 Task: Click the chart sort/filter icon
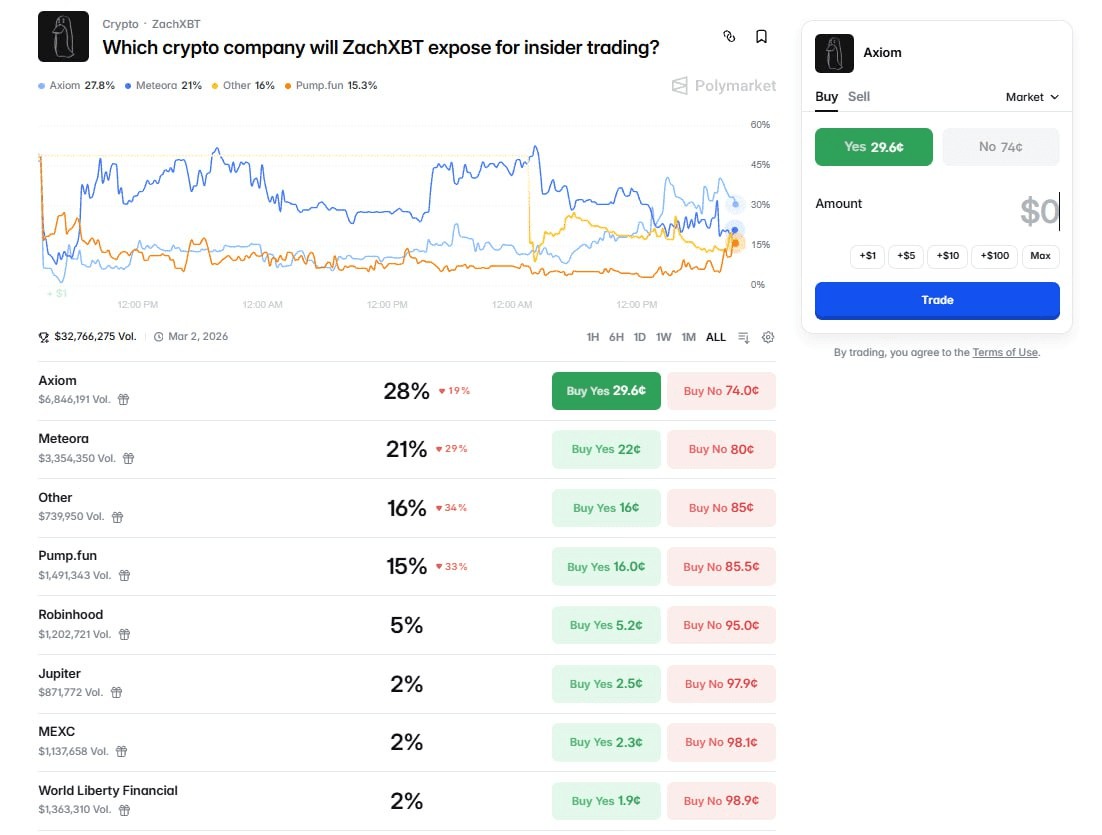(x=744, y=337)
